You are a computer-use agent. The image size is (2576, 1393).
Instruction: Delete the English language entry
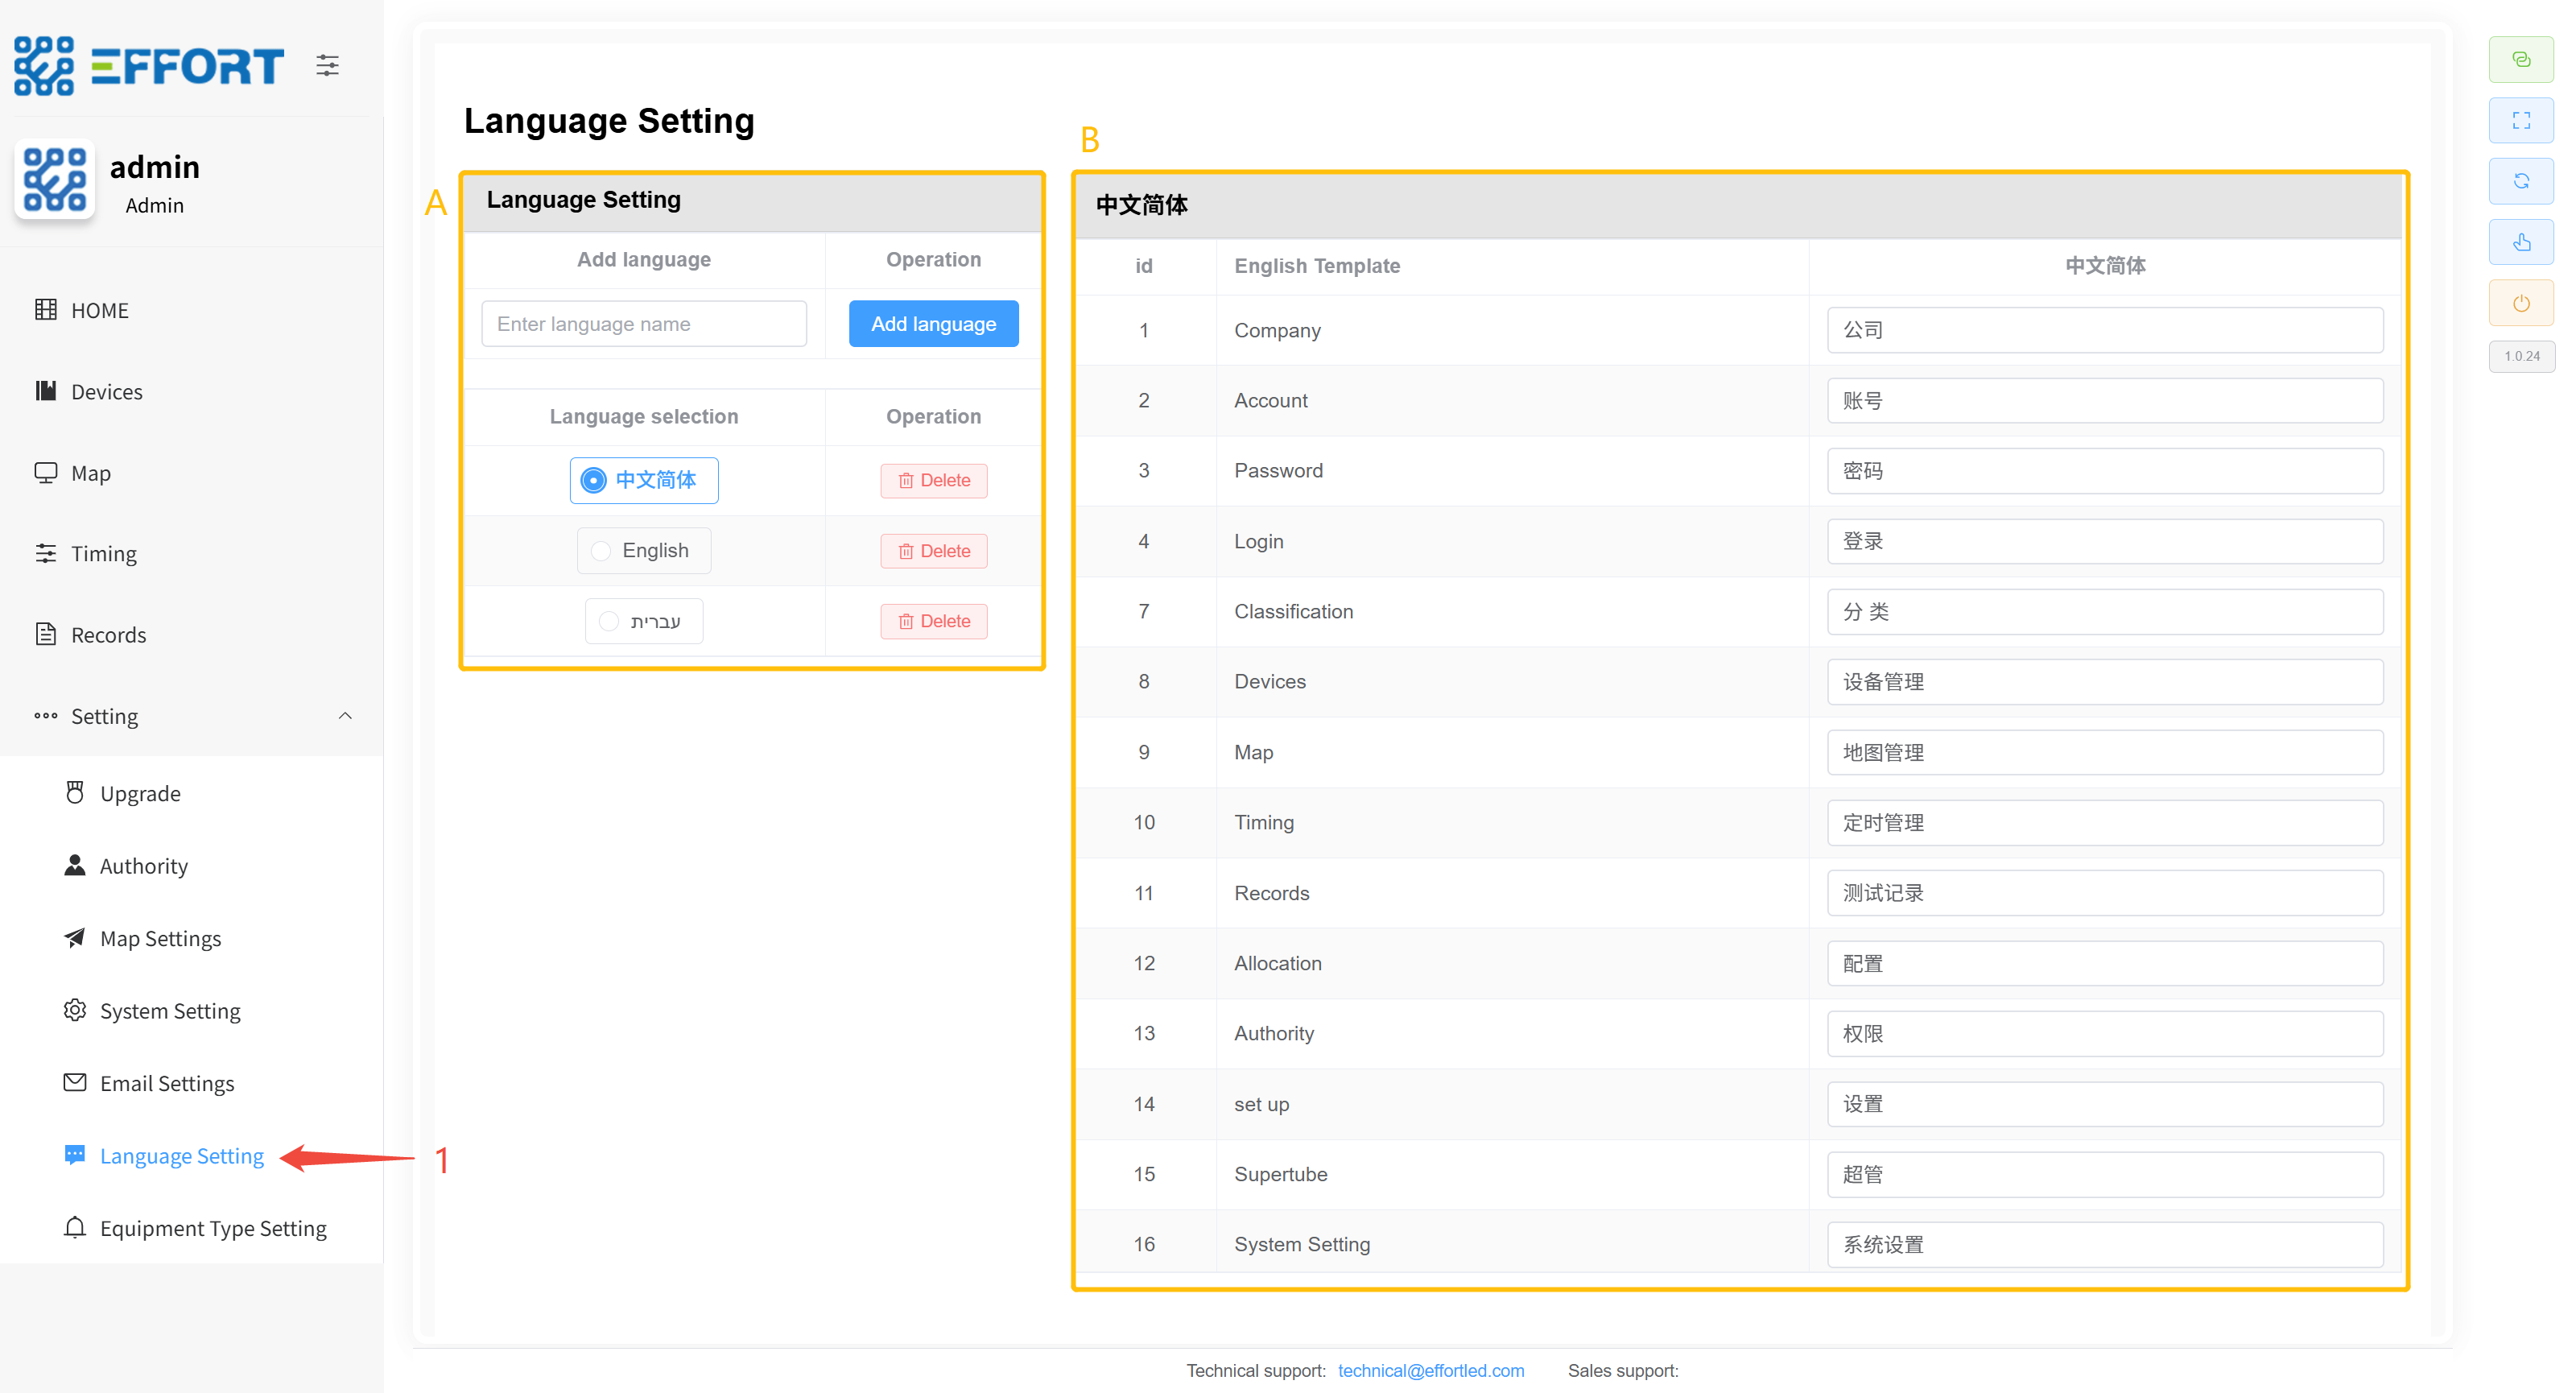pyautogui.click(x=933, y=551)
